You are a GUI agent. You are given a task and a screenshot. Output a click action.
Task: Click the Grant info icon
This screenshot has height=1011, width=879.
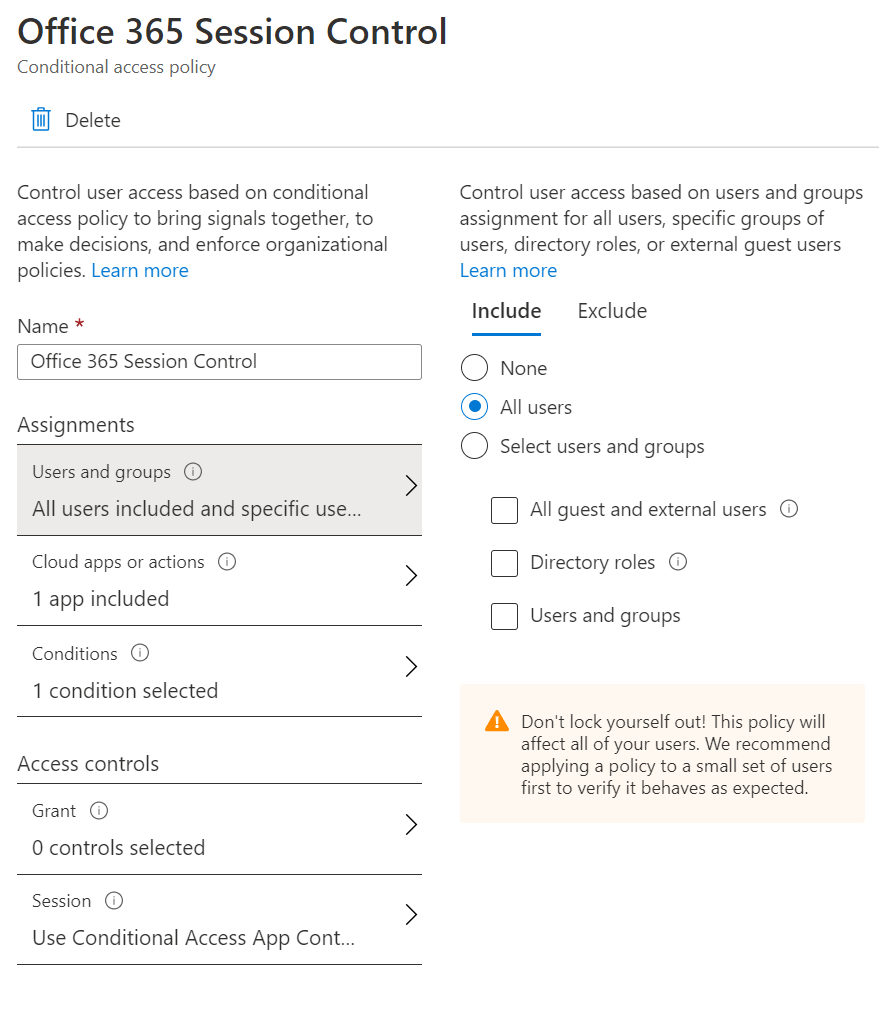tap(99, 810)
